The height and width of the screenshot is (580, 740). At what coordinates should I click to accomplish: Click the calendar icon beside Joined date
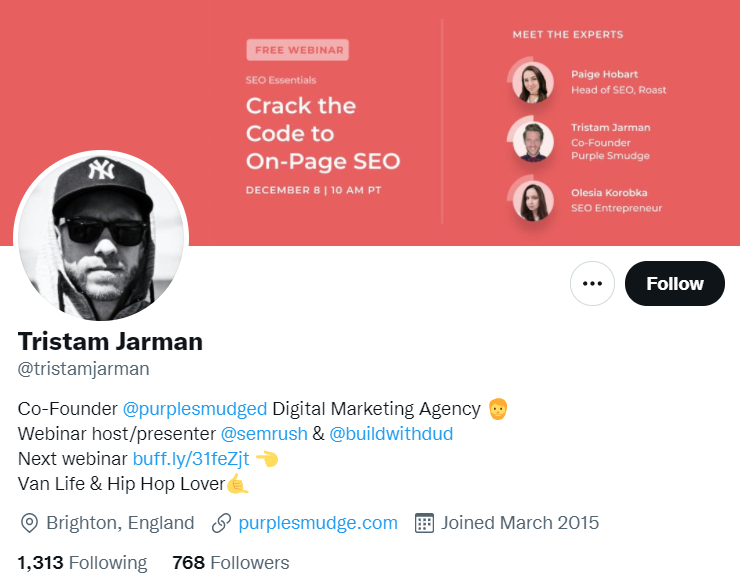[424, 523]
